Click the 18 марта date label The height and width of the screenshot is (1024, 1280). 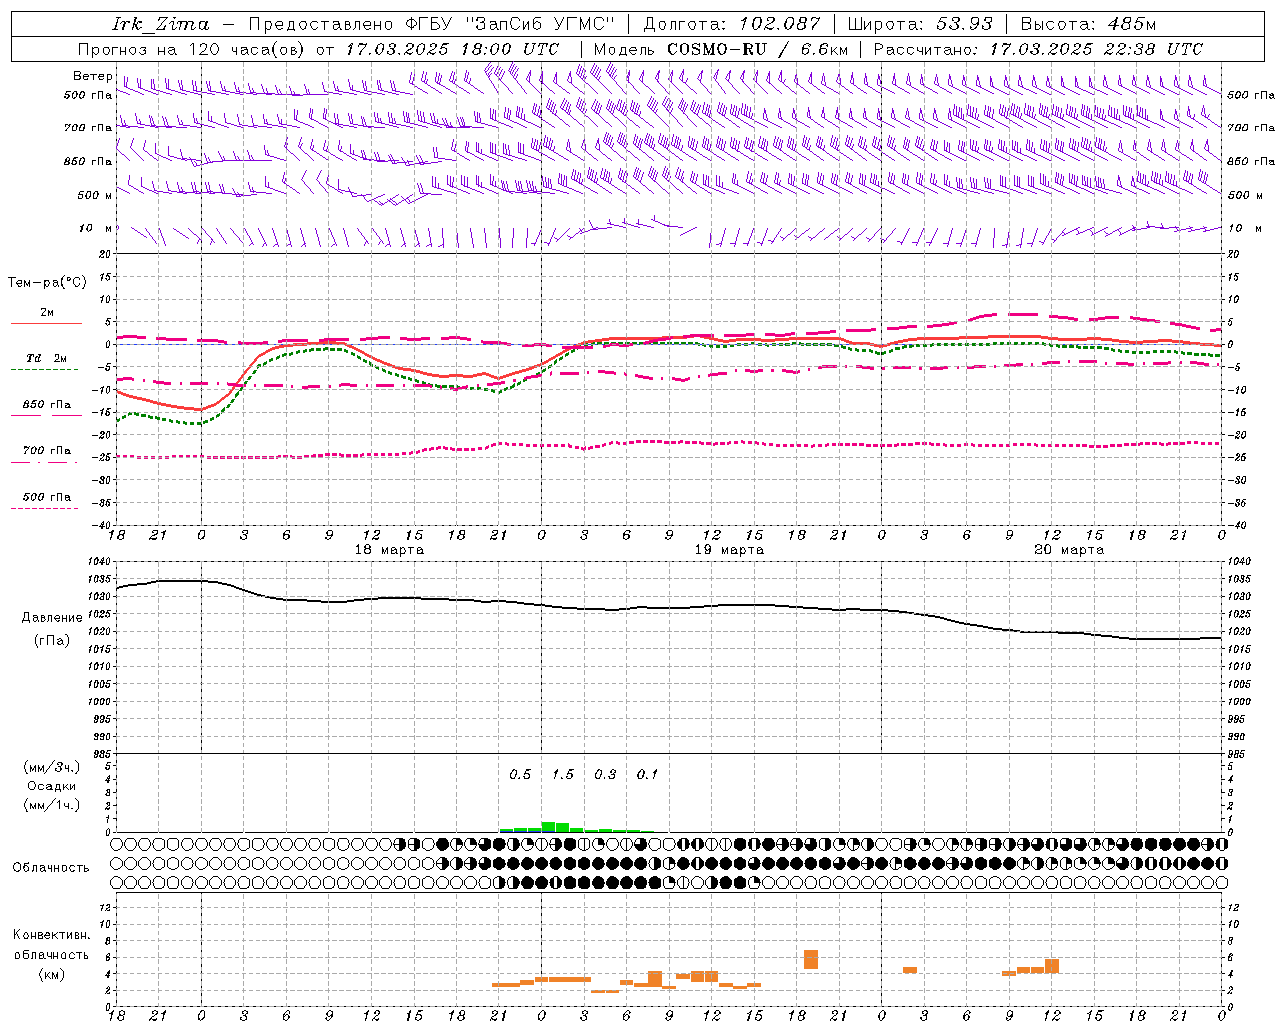click(x=389, y=550)
